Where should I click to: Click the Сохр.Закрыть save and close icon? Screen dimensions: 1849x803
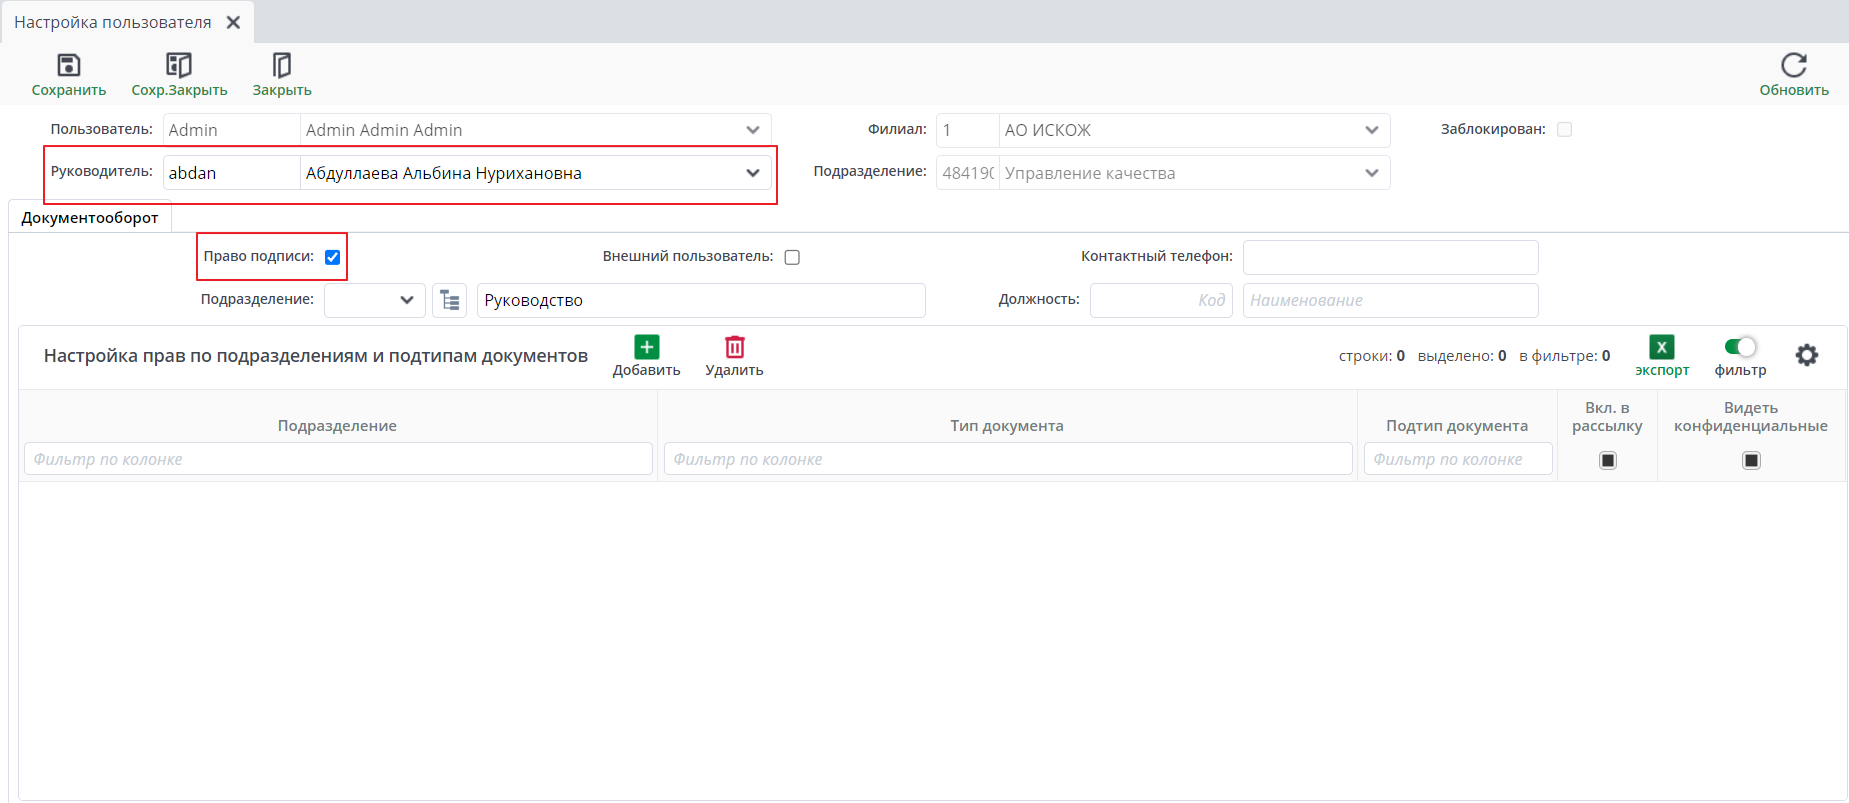point(179,66)
